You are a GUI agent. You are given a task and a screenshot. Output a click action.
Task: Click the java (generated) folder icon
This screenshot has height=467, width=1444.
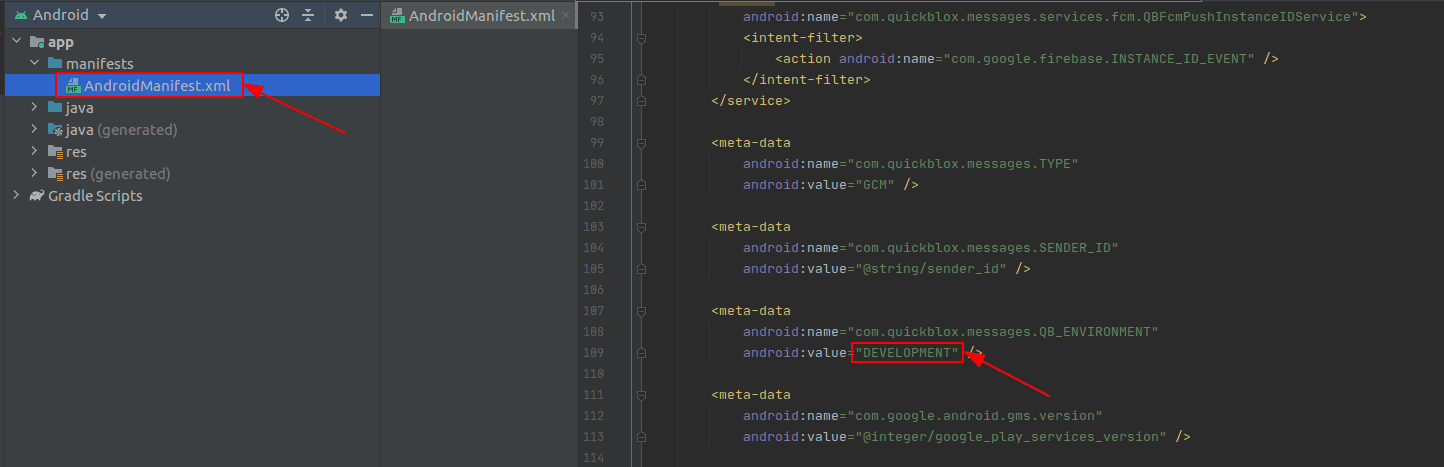[56, 130]
